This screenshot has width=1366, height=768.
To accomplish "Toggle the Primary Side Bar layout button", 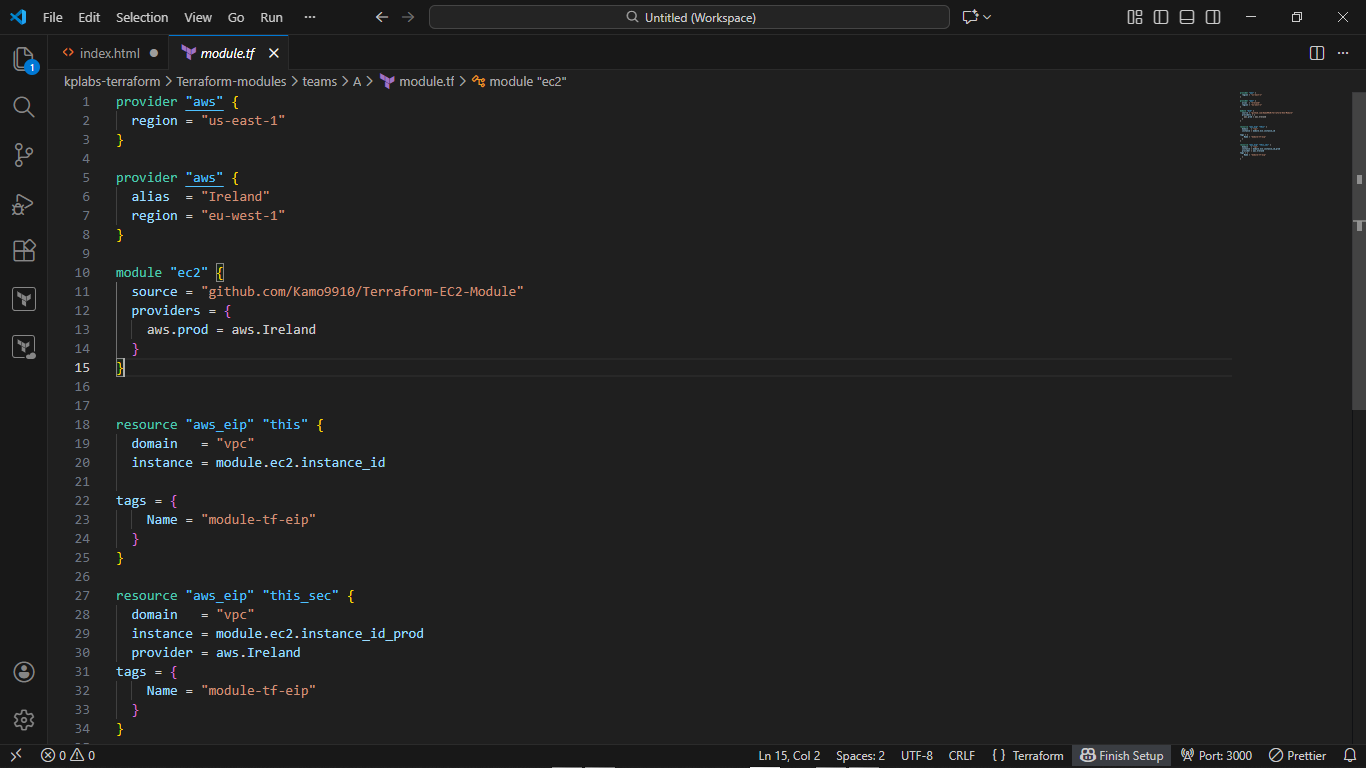I will coord(1161,17).
